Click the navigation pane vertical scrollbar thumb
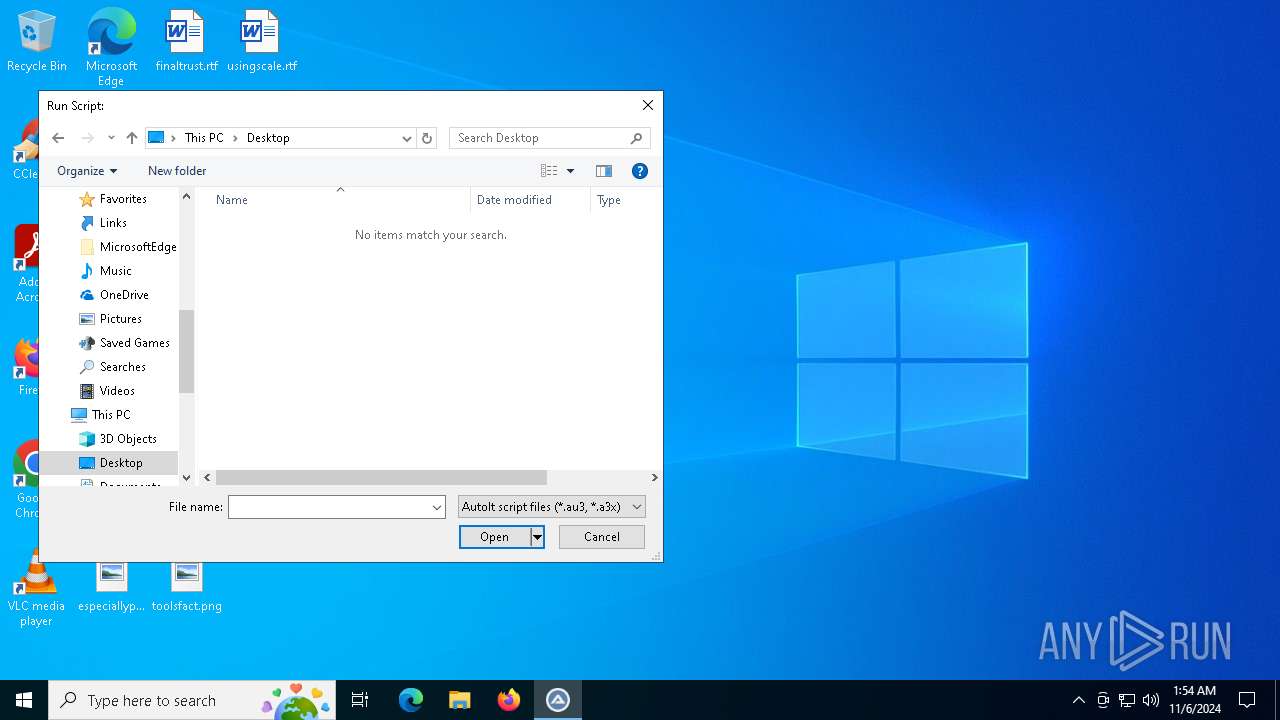The image size is (1280, 720). coord(186,351)
